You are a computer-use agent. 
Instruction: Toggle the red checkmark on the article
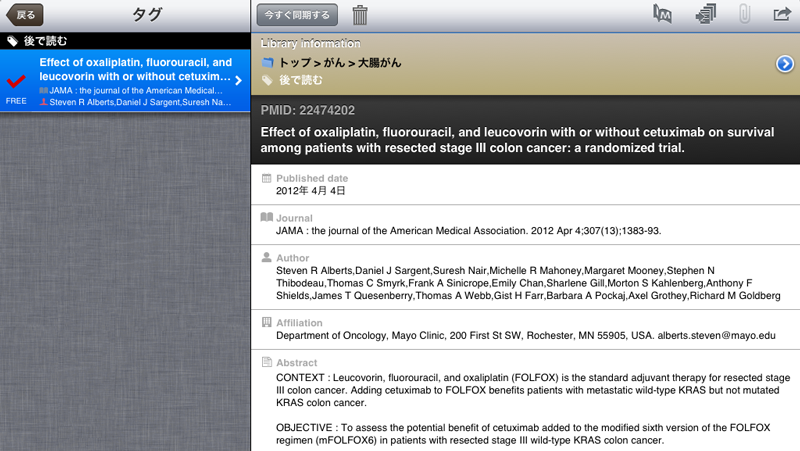click(16, 81)
